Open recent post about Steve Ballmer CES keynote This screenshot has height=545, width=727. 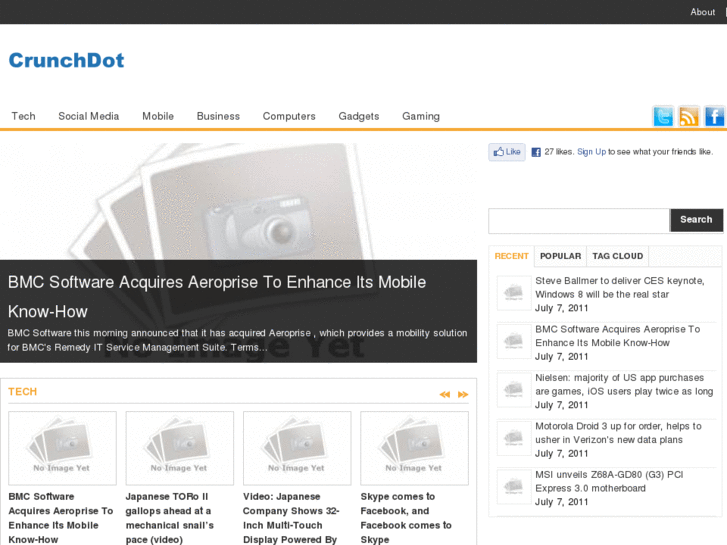pos(619,288)
